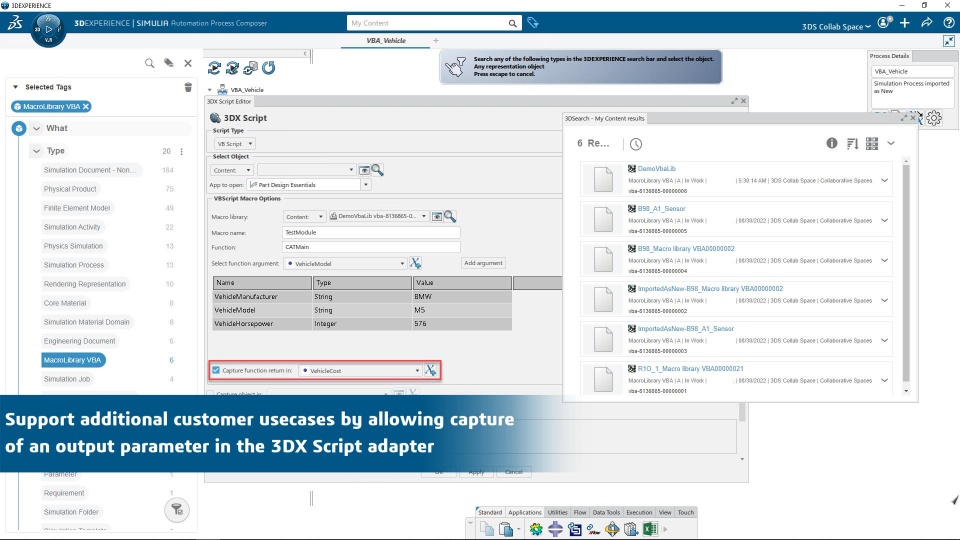960x540 pixels.
Task: Click the X icon beside VehicleCost return
Action: point(431,370)
